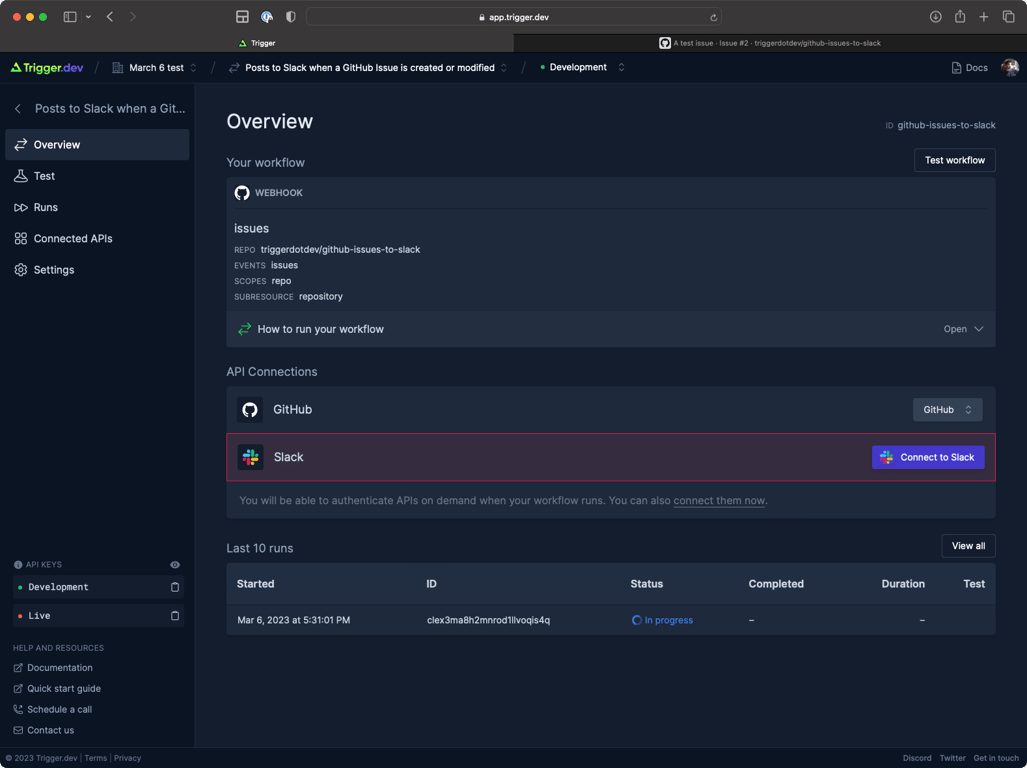The height and width of the screenshot is (768, 1027).
Task: Click the Test flask icon
Action: [20, 176]
